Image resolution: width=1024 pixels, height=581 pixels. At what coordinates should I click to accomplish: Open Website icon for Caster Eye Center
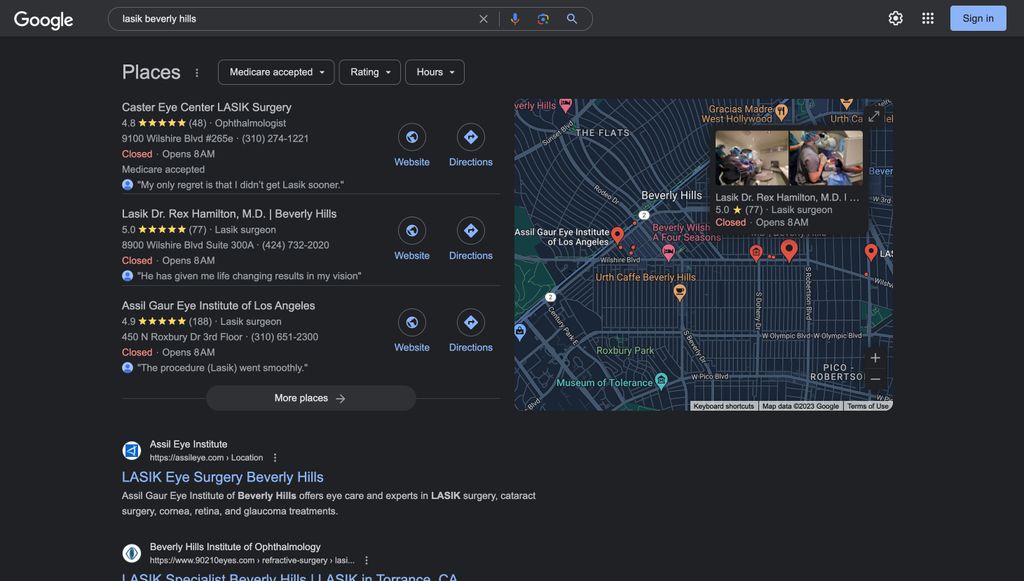coord(412,137)
